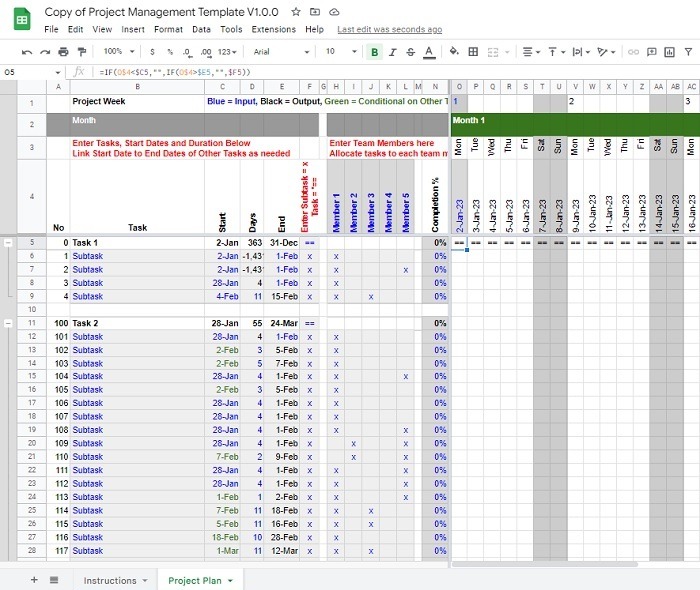Click Merge cells icon
The width and height of the screenshot is (700, 590).
point(493,52)
